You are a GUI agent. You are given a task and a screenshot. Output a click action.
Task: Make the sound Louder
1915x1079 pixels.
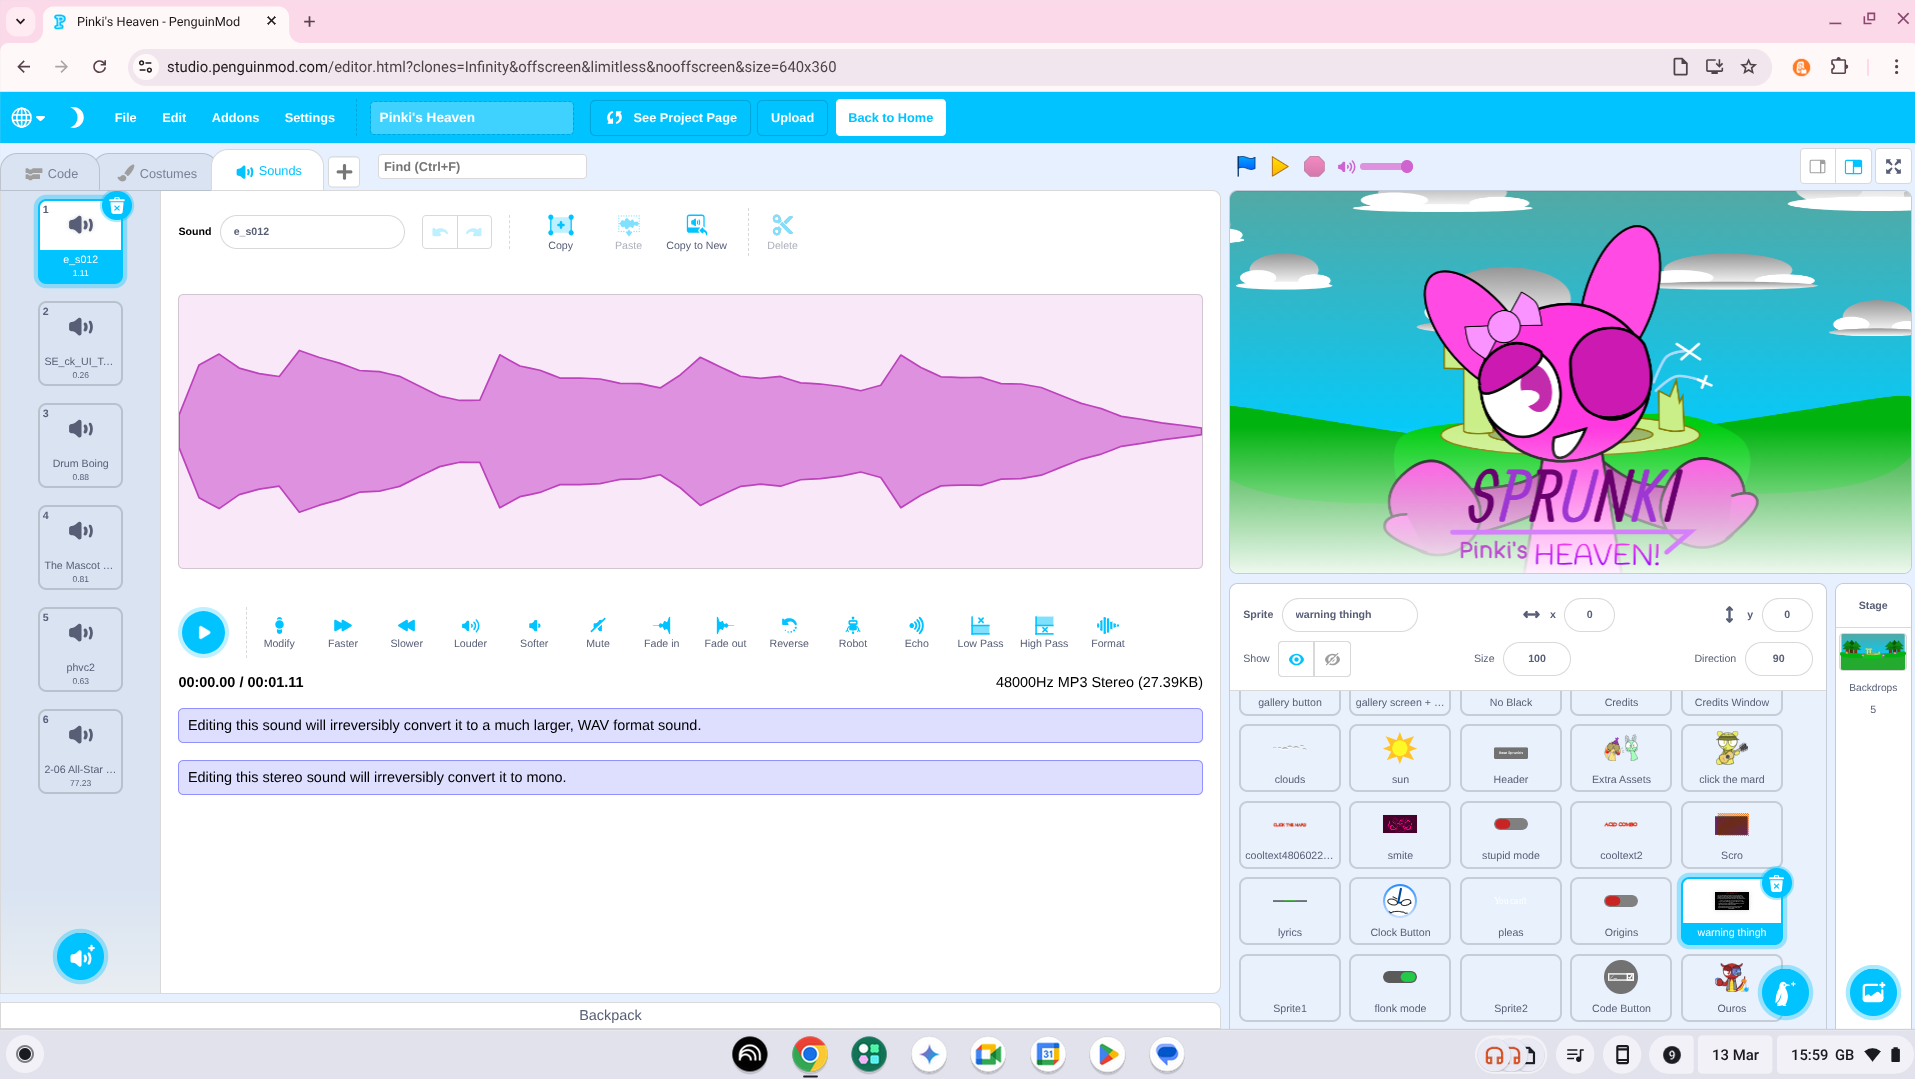coord(470,632)
